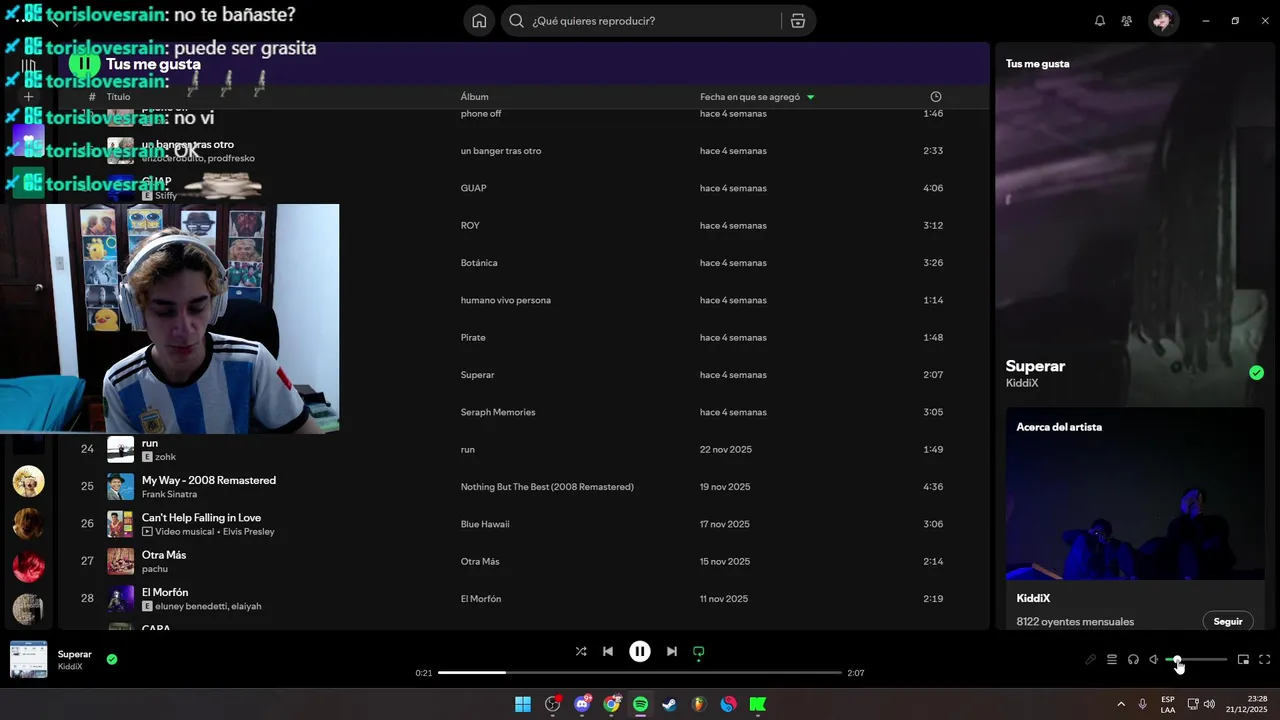Open Browse icon in search bar
1280x720 pixels.
click(x=797, y=21)
